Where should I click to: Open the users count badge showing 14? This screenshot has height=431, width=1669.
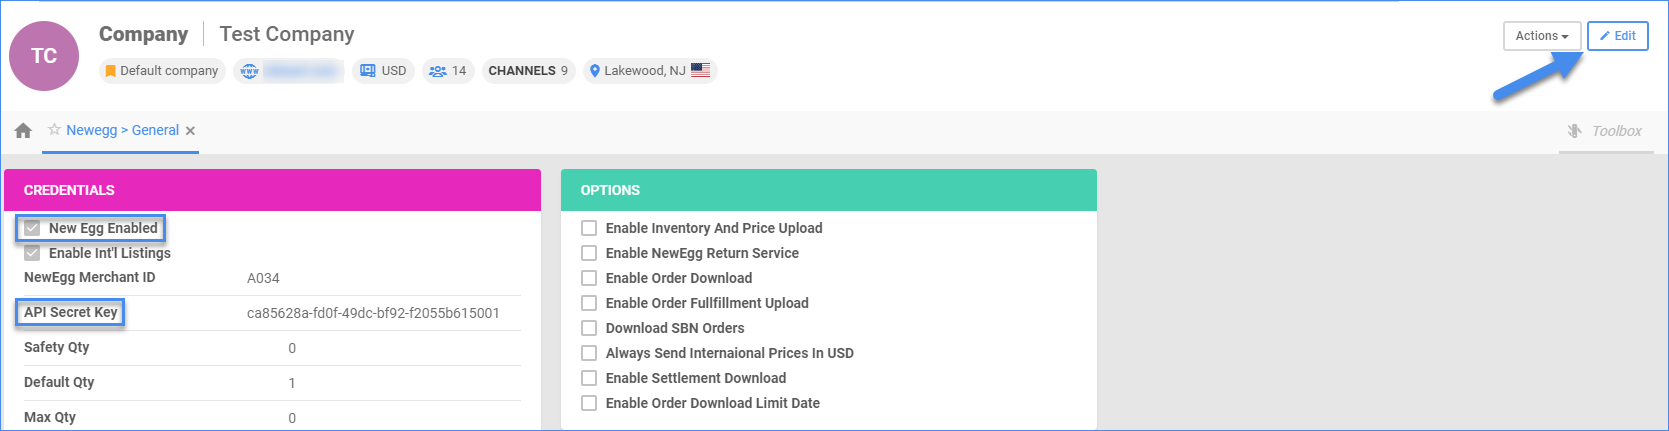click(448, 71)
